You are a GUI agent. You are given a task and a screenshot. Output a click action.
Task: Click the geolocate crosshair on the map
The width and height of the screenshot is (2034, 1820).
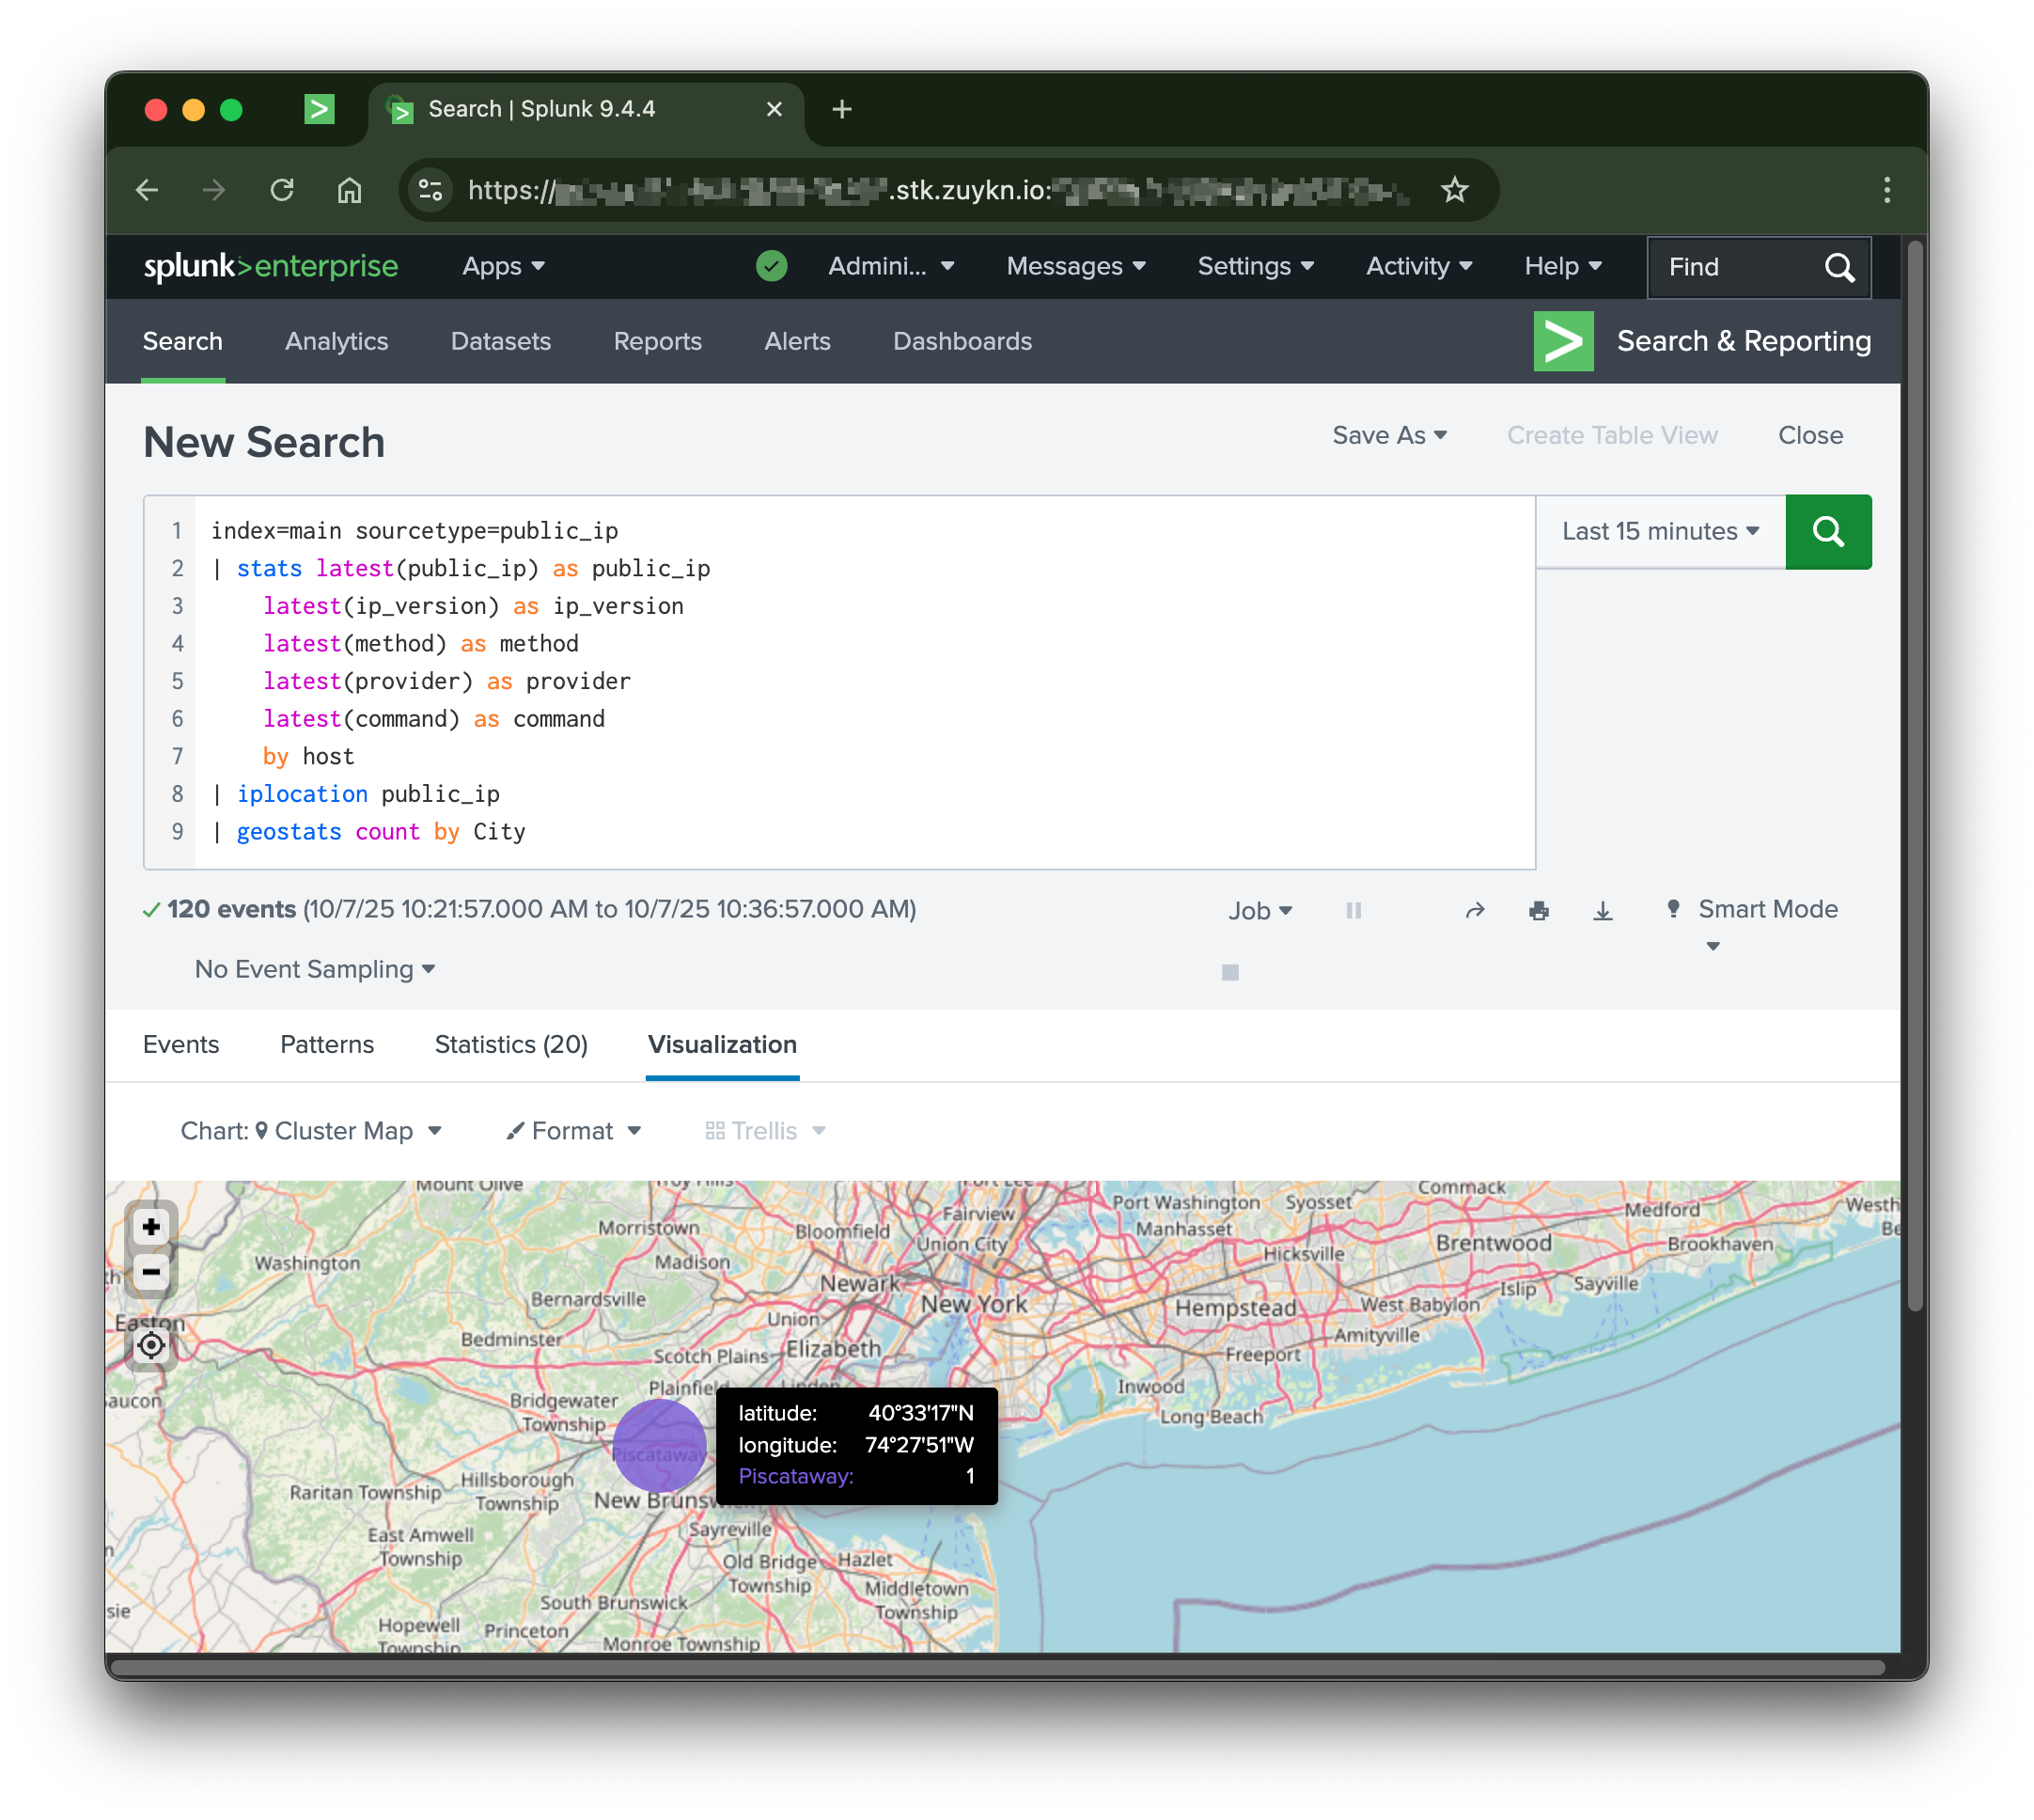click(x=151, y=1345)
